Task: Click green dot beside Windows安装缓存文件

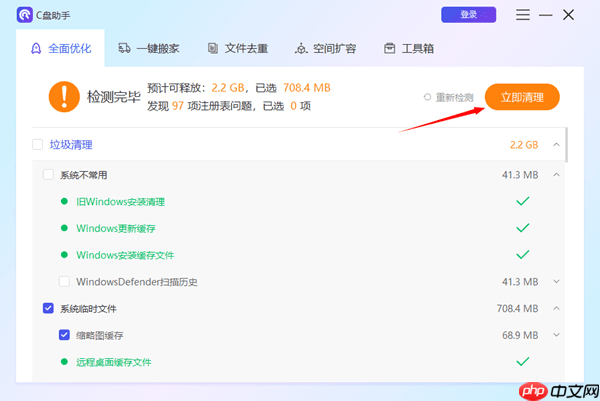Action: pyautogui.click(x=64, y=255)
